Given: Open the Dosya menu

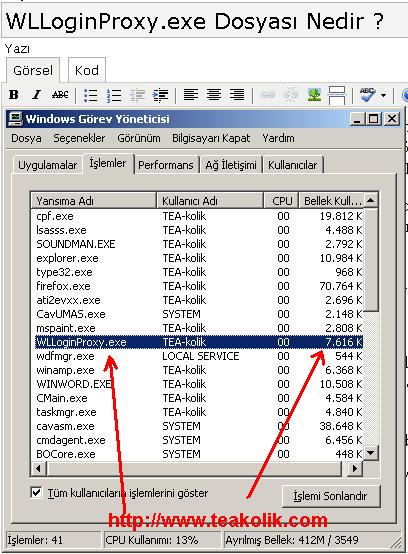Looking at the screenshot, I should coord(26,138).
